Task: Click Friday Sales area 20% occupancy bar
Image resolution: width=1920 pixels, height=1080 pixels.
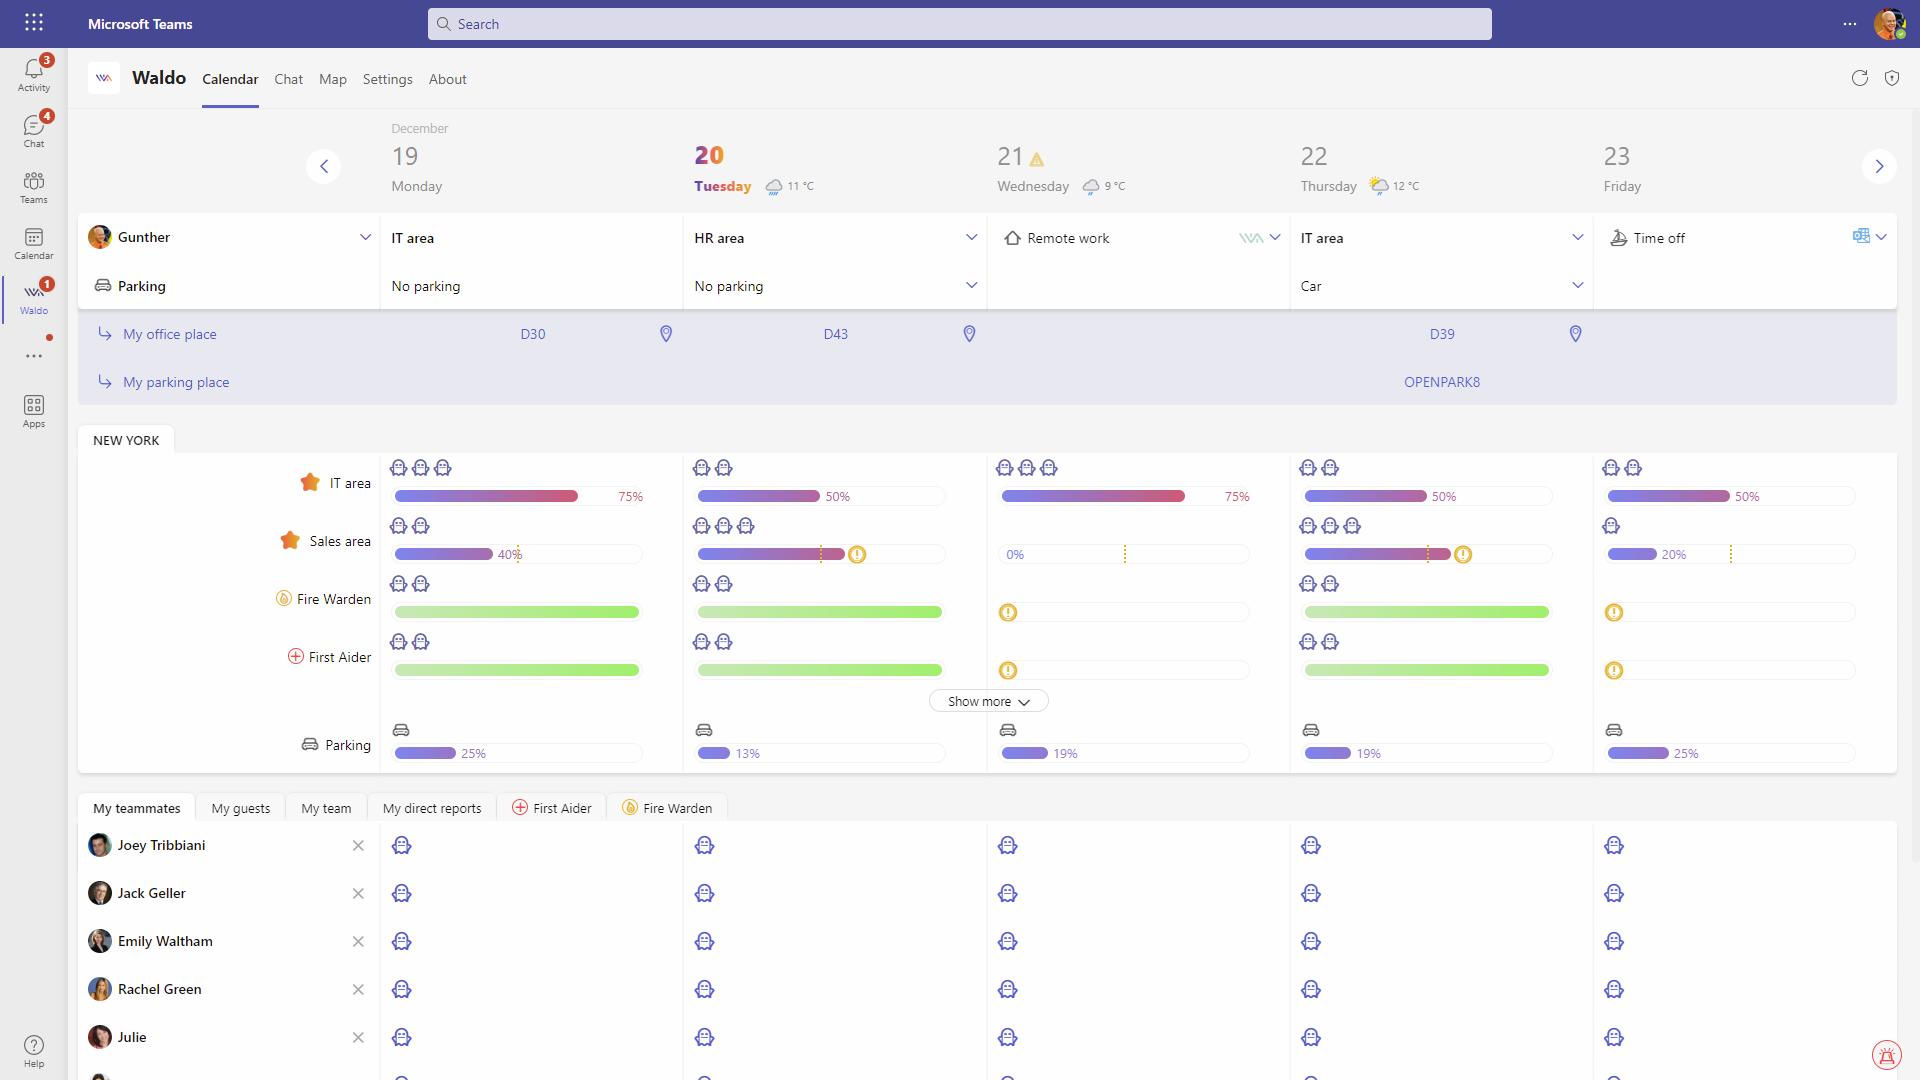Action: 1730,554
